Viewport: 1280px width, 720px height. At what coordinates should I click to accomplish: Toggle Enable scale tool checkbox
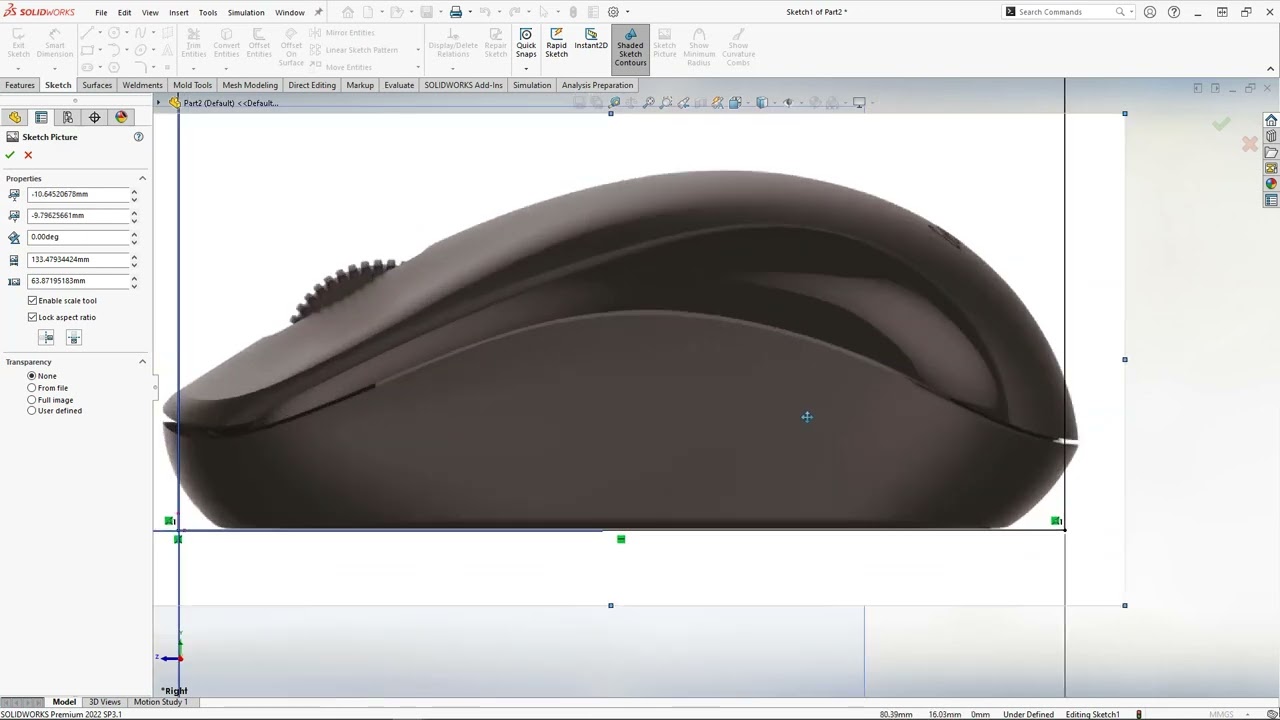33,300
